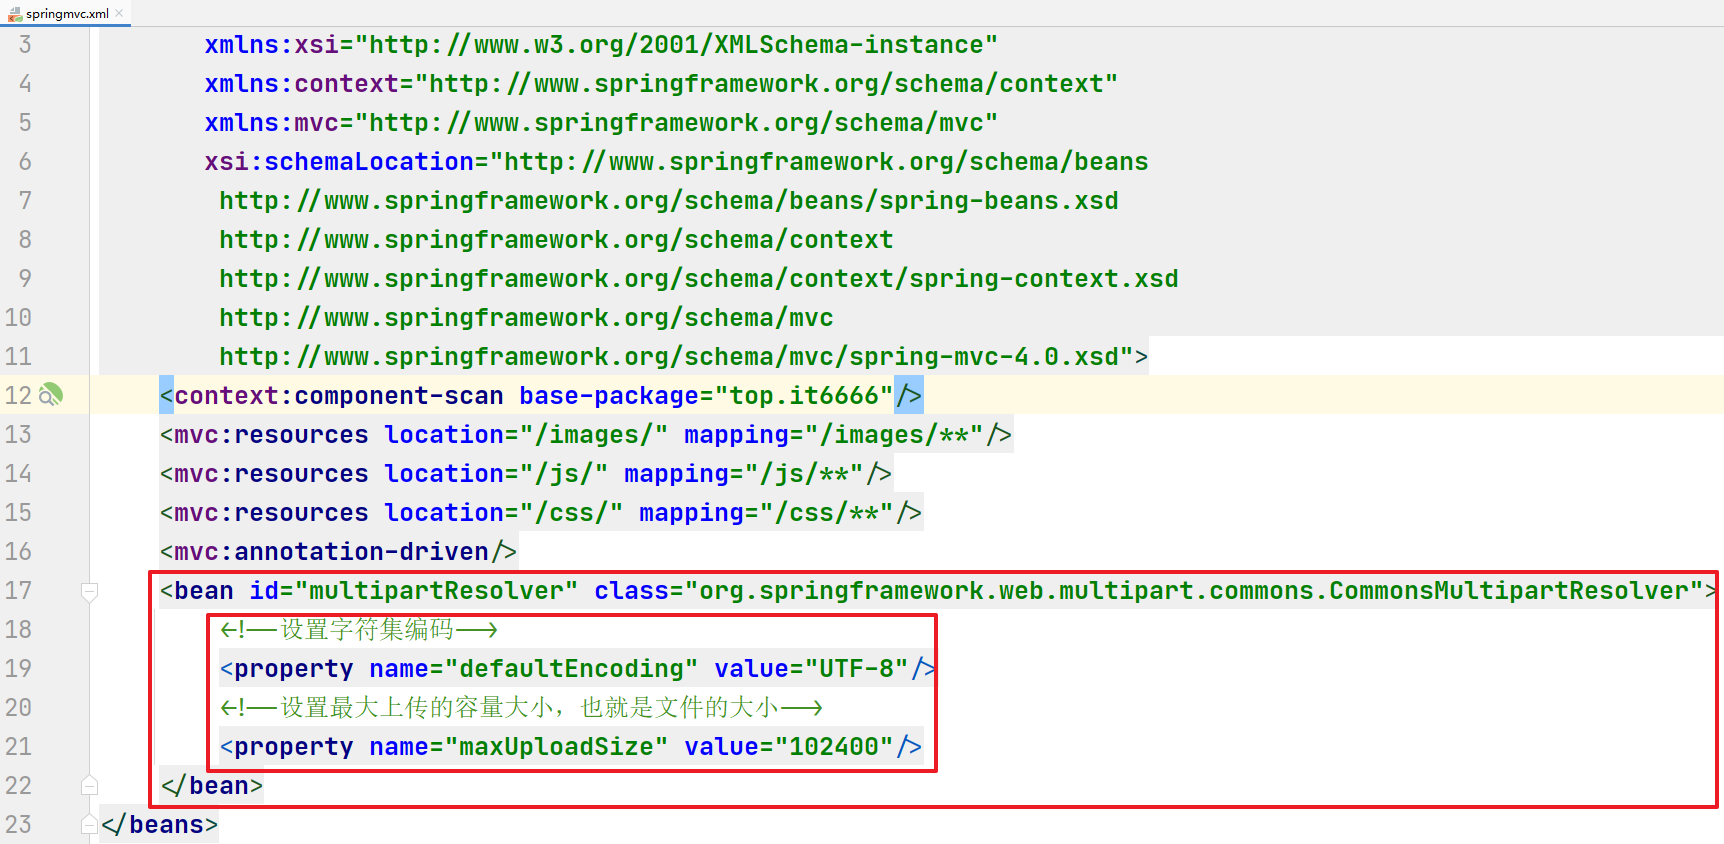Click the spring-beans.xsd URL on line 7
Viewport: 1724px width, 844px height.
pos(668,201)
